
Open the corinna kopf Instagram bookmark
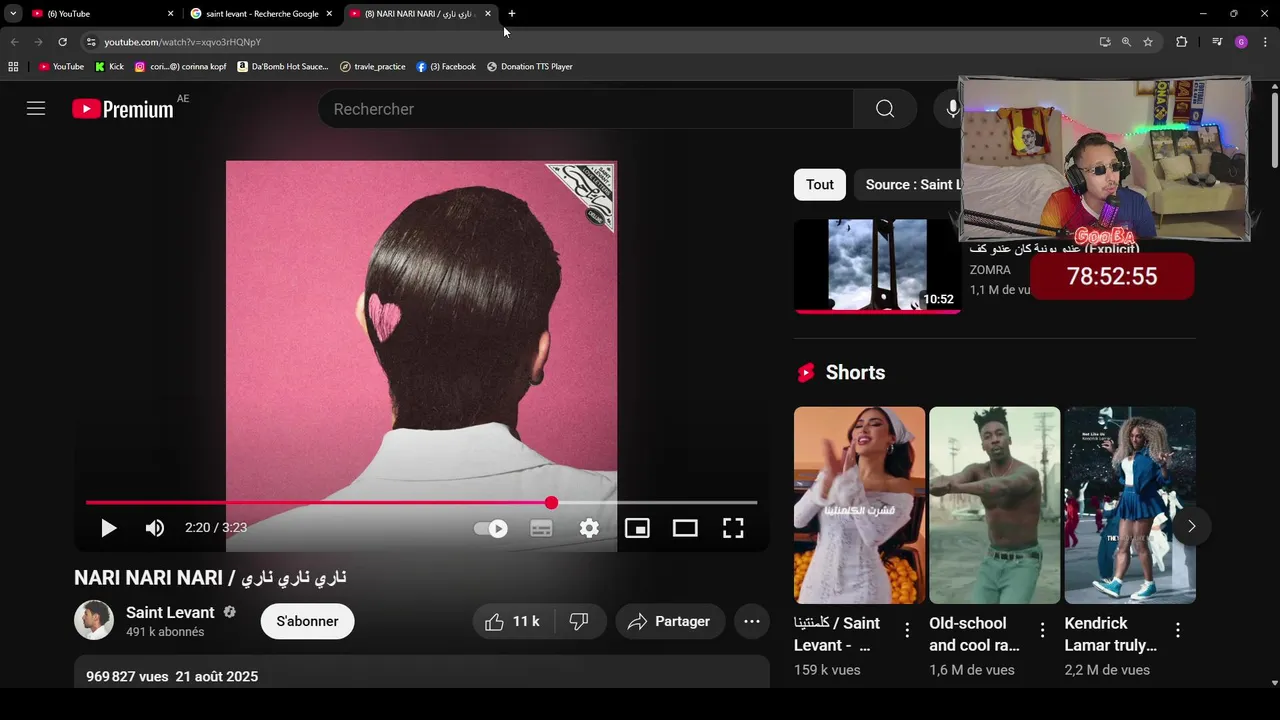tap(181, 67)
